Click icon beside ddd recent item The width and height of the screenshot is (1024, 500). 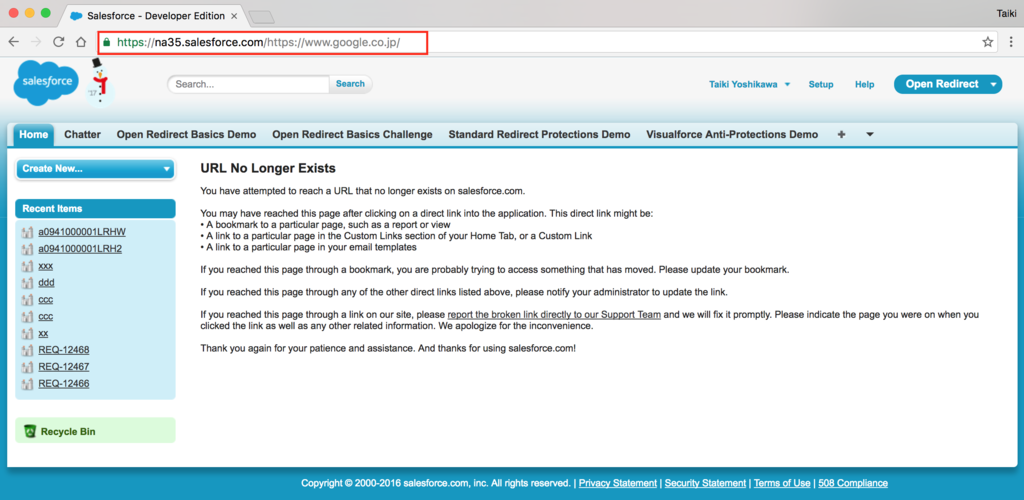point(27,283)
